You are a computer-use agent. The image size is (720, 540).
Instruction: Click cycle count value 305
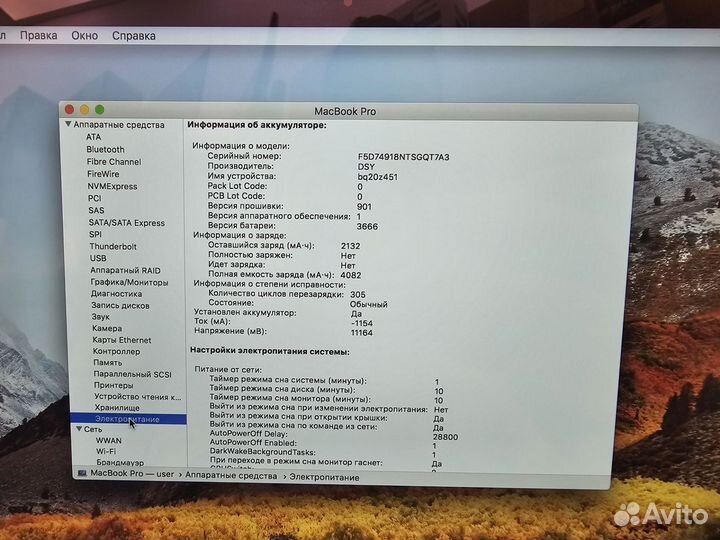click(x=358, y=294)
